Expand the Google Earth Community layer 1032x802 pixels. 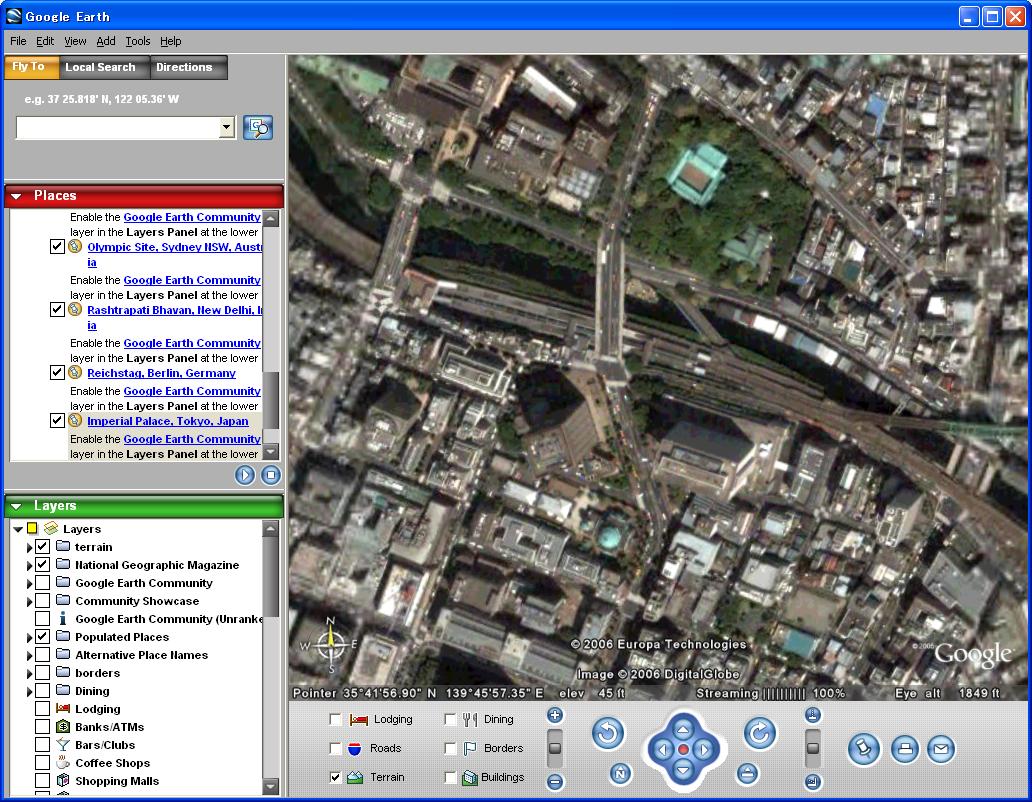click(30, 583)
